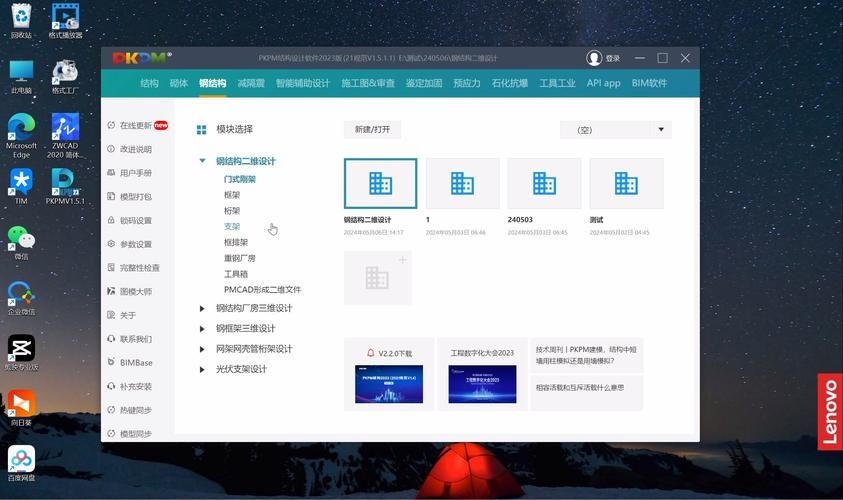Click the 在线更新 online update icon

coord(111,126)
